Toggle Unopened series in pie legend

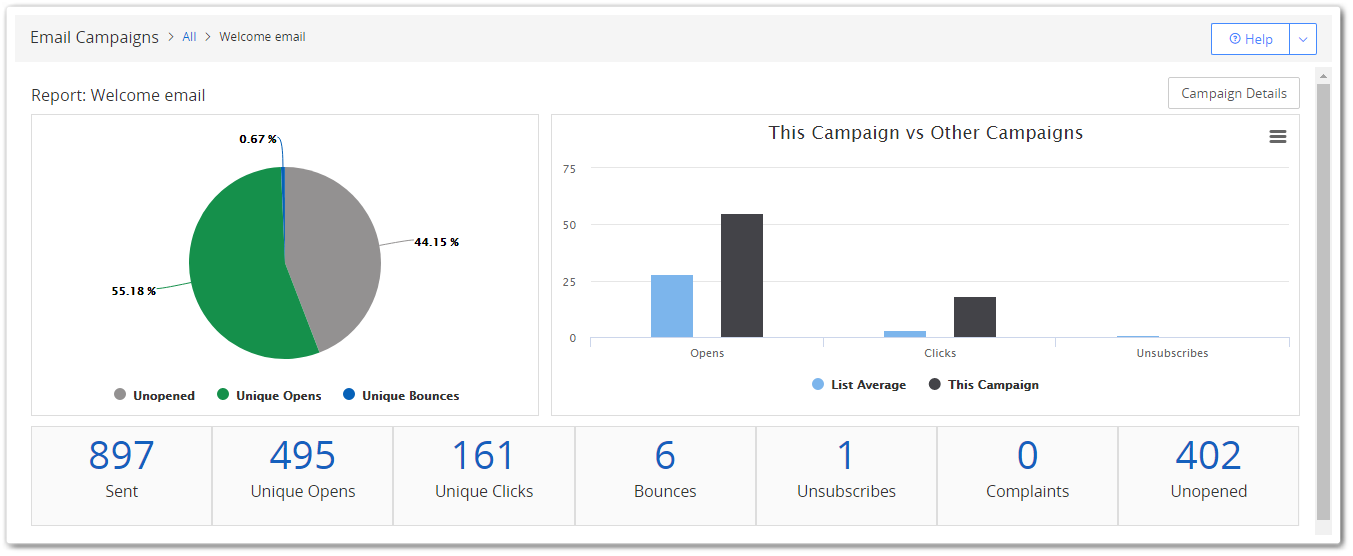click(x=154, y=396)
